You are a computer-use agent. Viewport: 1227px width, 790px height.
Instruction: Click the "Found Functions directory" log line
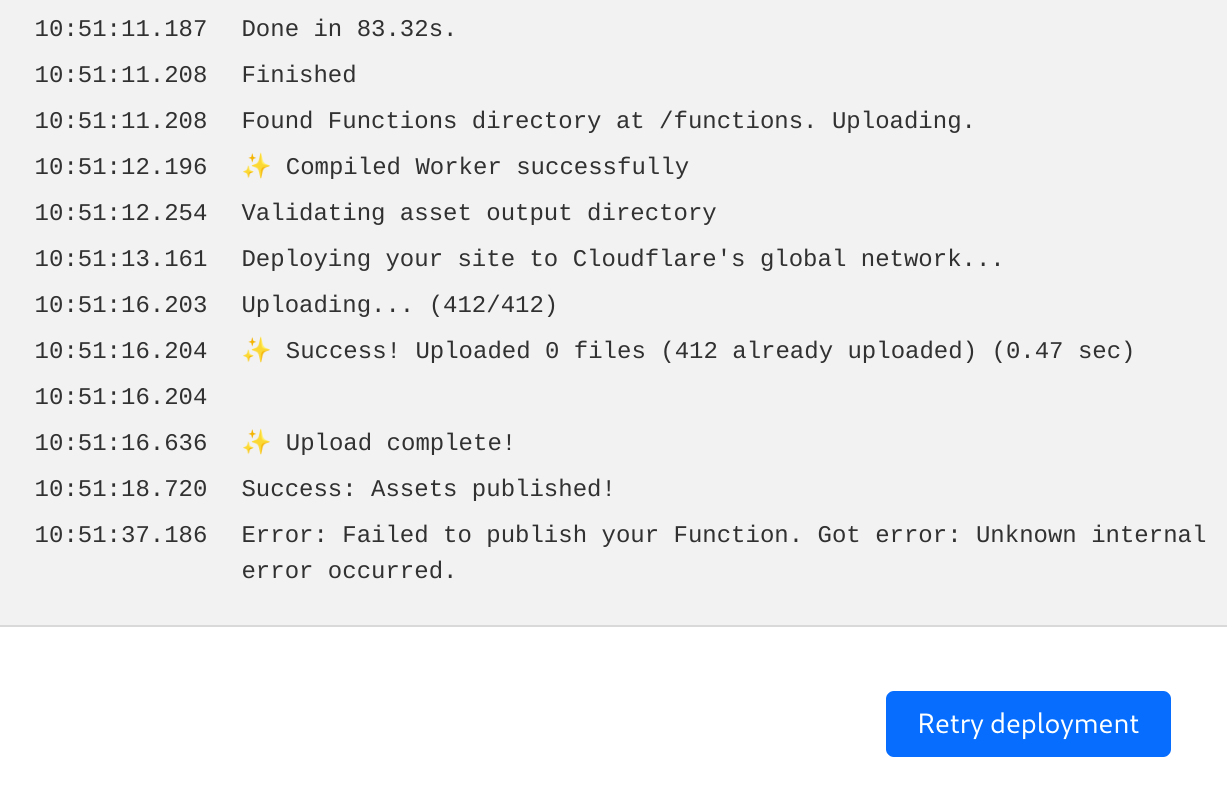[607, 122]
